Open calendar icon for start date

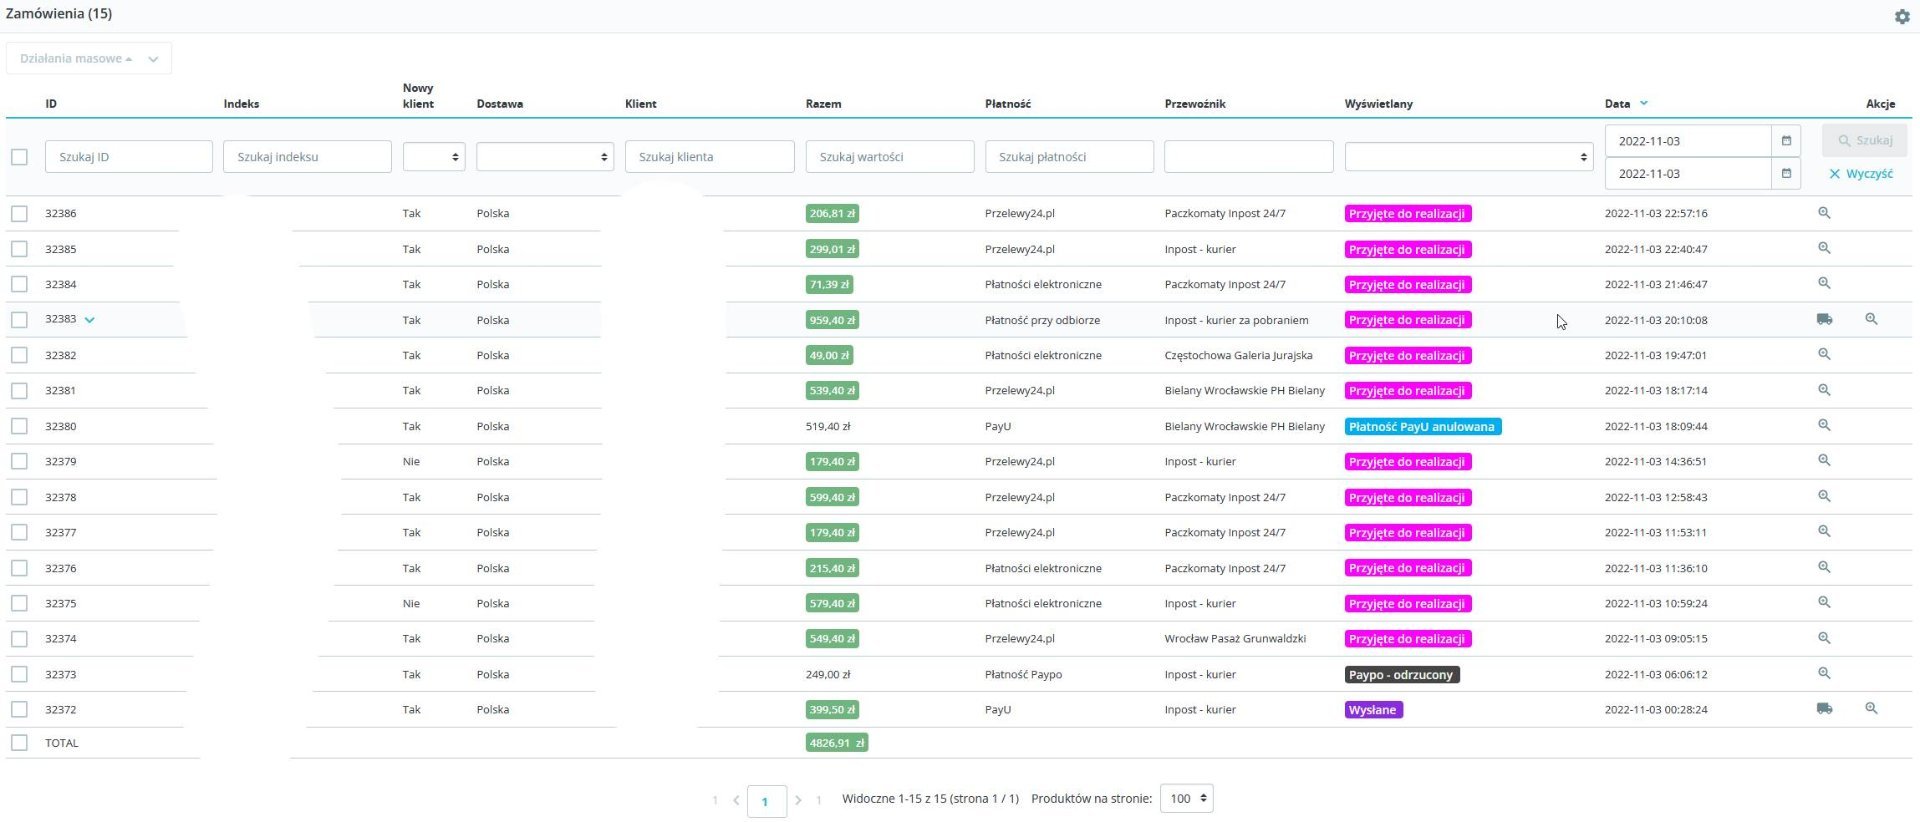(x=1786, y=141)
